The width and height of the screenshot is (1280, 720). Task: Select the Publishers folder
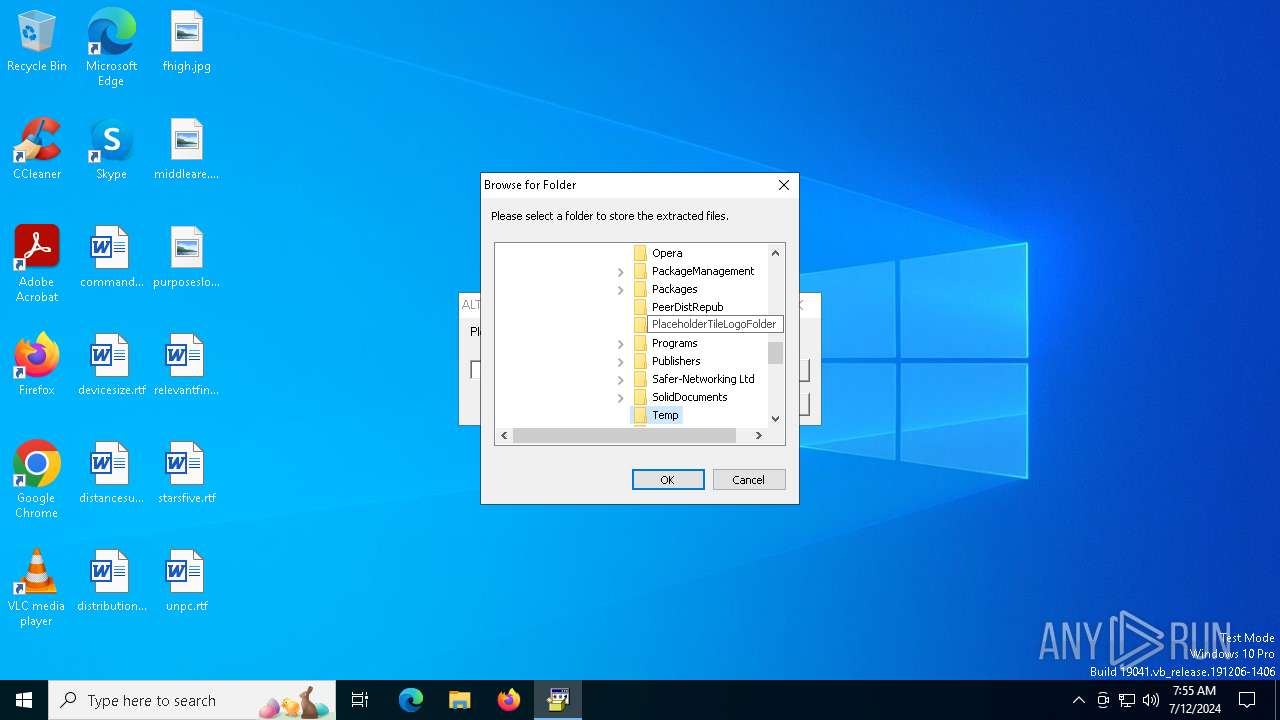[676, 361]
